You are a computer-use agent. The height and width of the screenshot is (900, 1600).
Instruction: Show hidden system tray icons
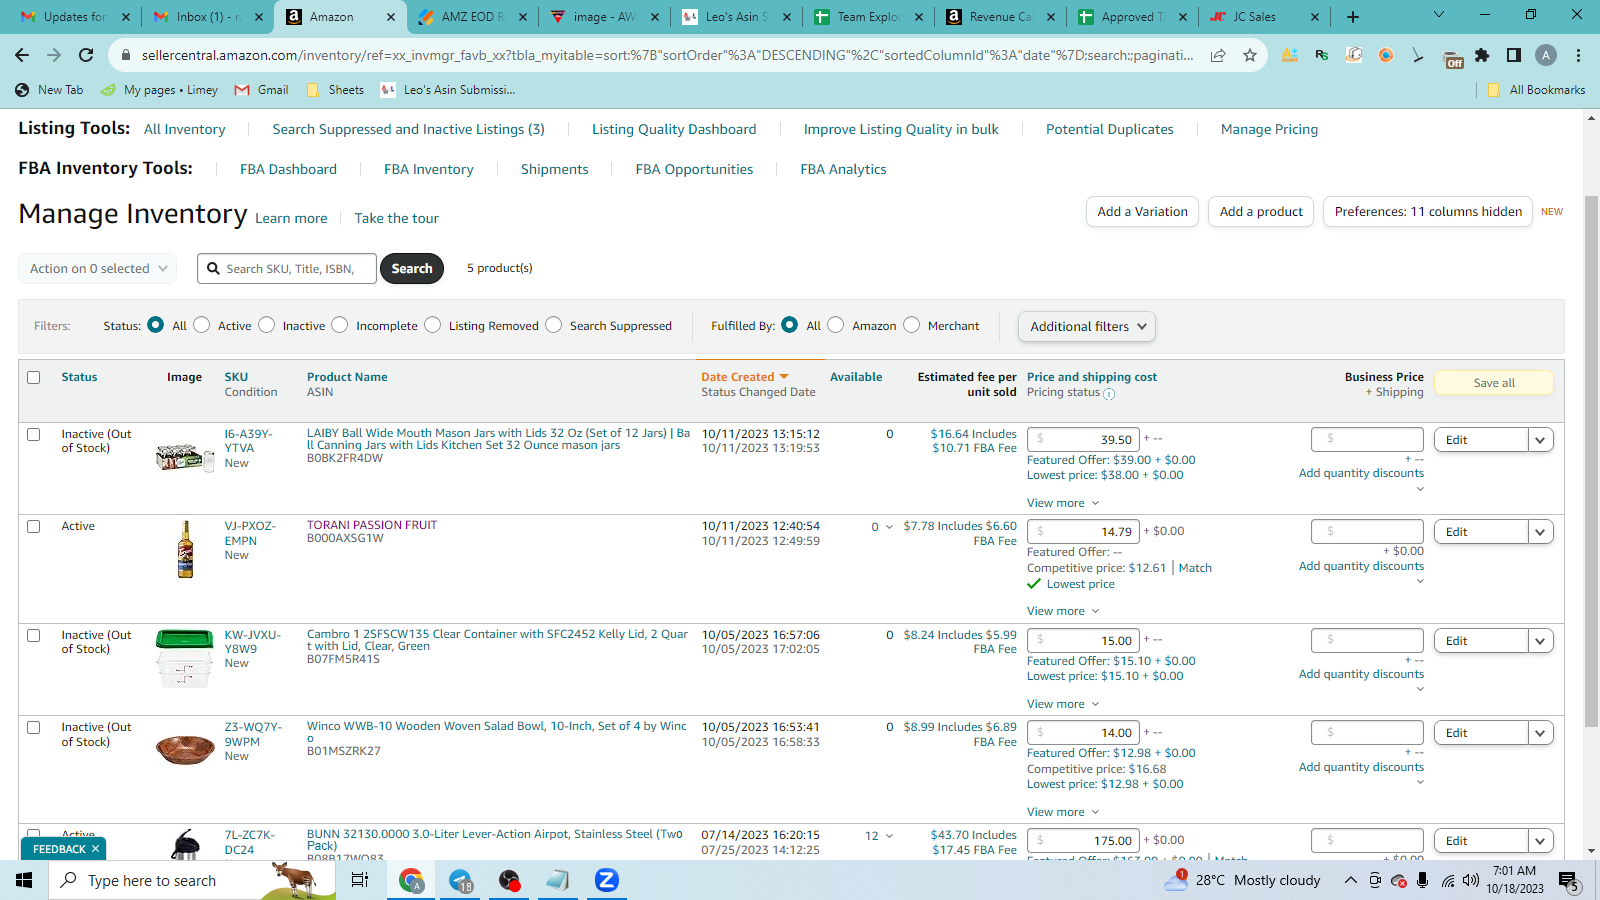click(1350, 881)
